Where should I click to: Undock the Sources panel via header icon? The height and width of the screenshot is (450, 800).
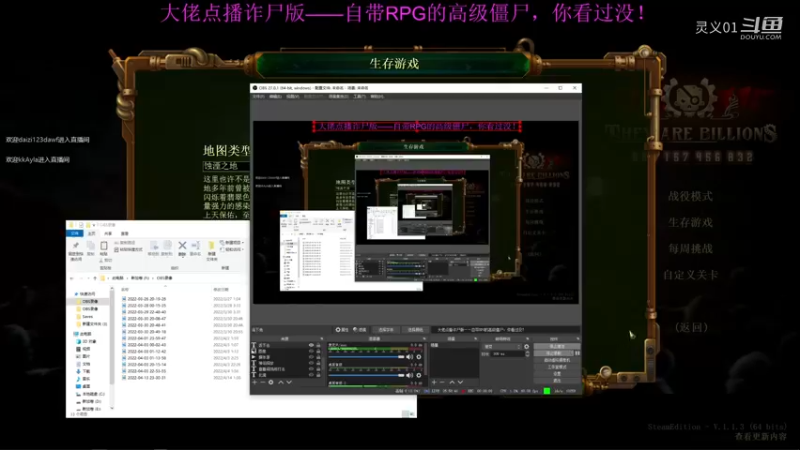322,338
